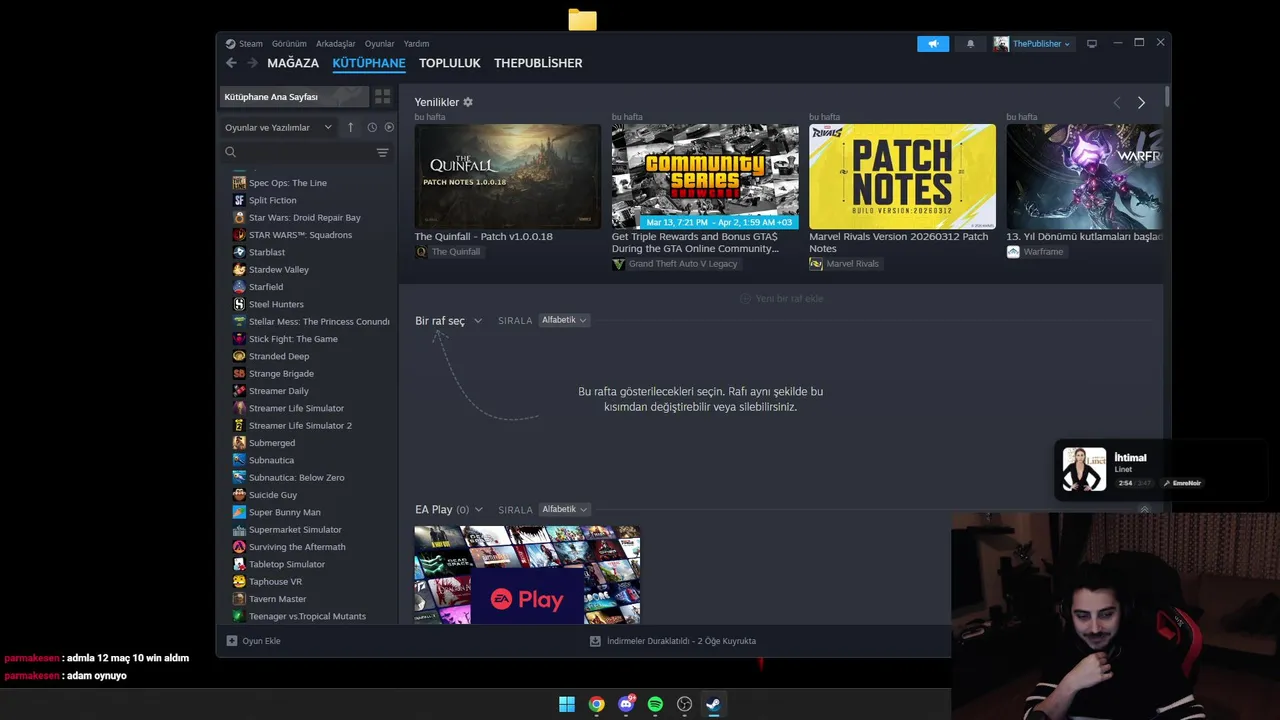The width and height of the screenshot is (1280, 720).
Task: Open the notifications bell
Action: [x=970, y=44]
